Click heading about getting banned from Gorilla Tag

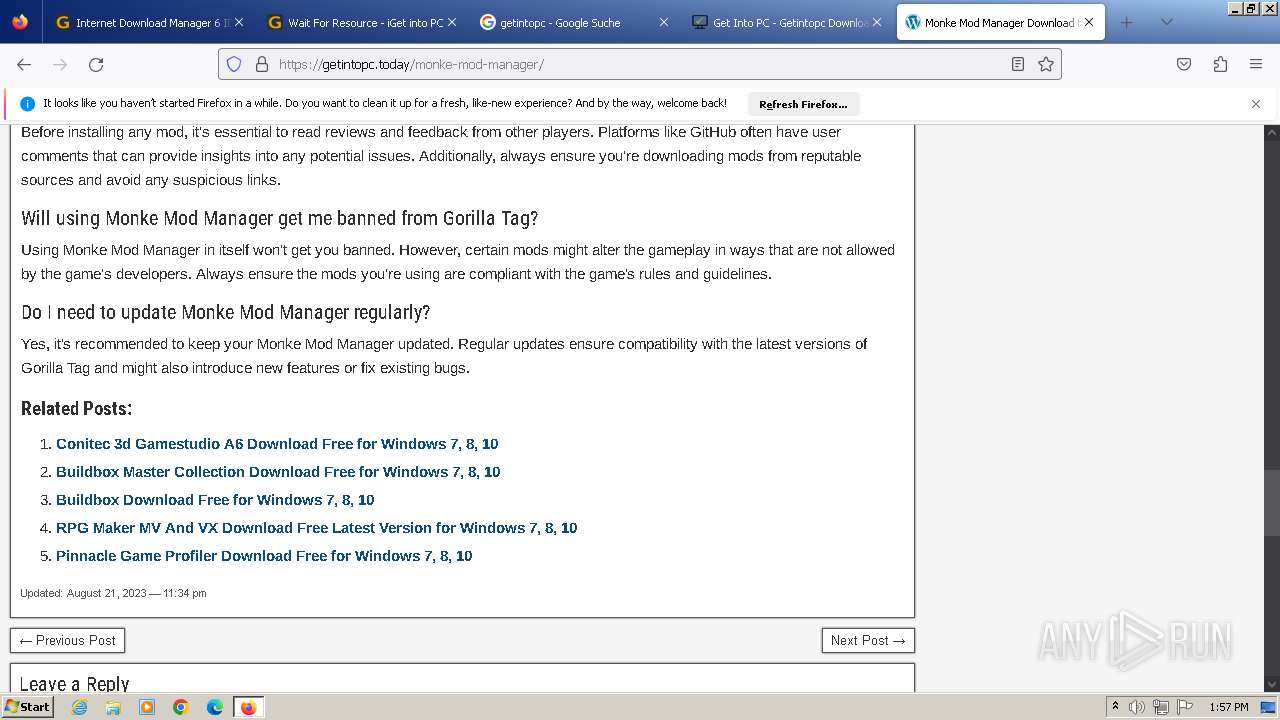(x=280, y=218)
